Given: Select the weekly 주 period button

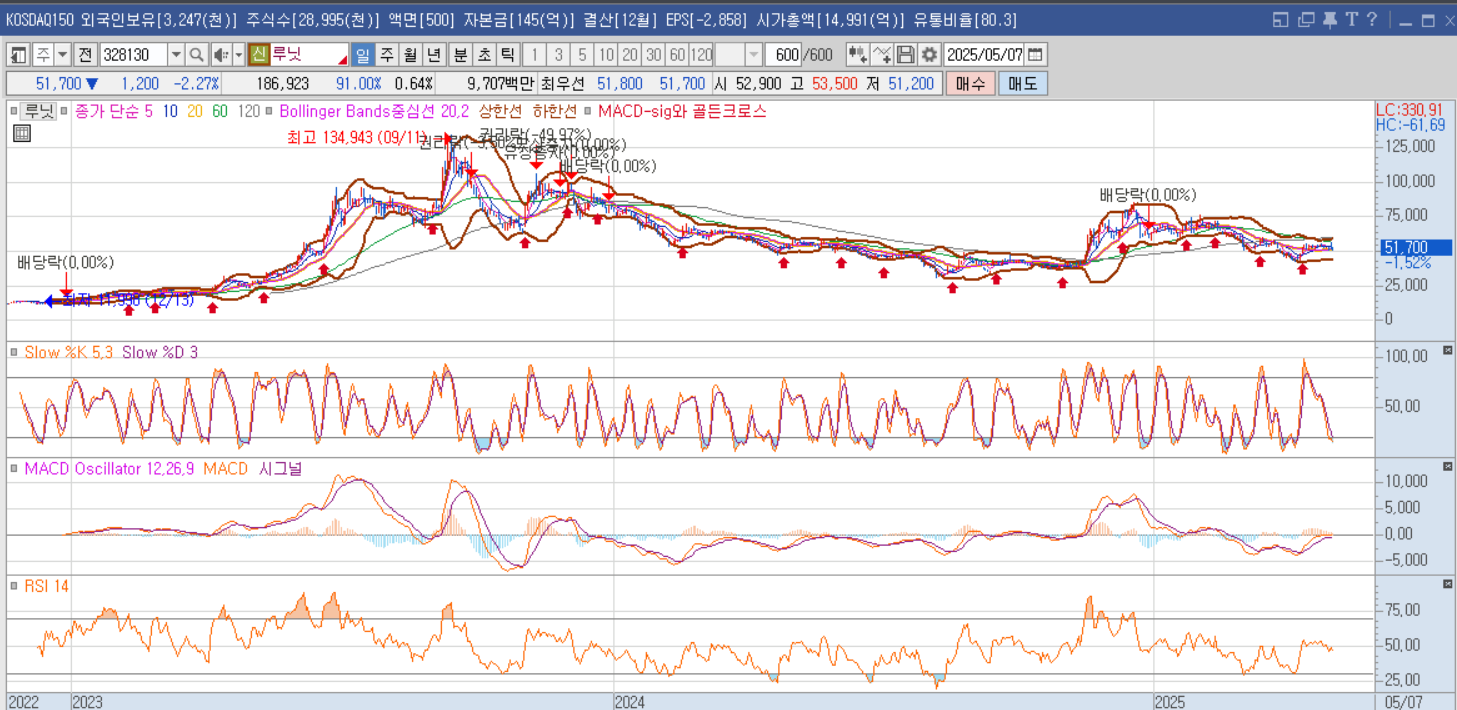Looking at the screenshot, I should [386, 55].
